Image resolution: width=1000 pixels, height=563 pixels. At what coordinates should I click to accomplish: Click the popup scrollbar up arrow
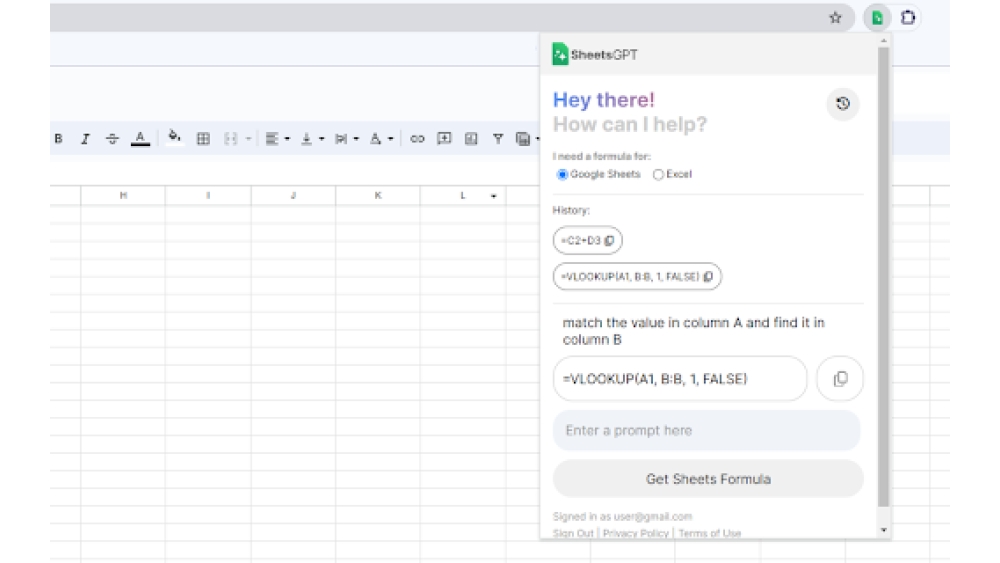[x=883, y=41]
